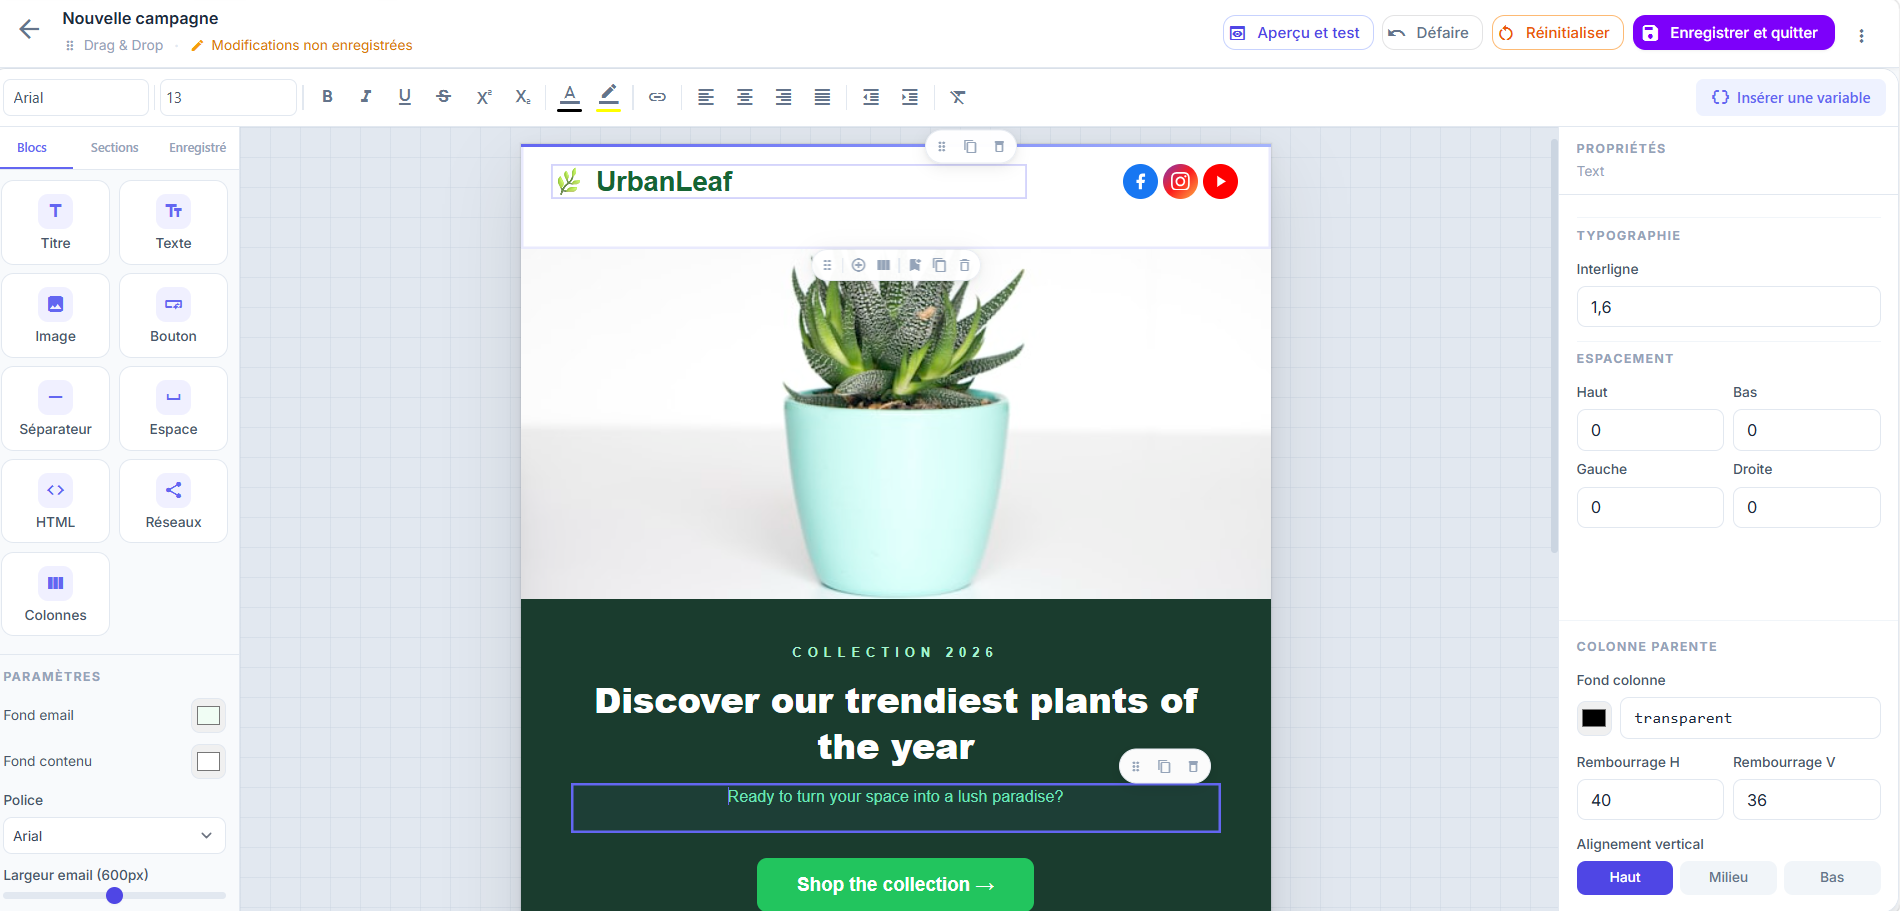The image size is (1902, 911).
Task: Select the Texte block
Action: (173, 222)
